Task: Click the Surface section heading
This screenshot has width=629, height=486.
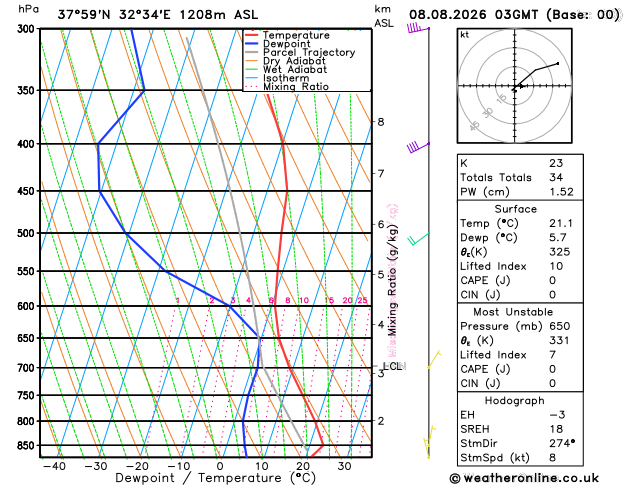Action: (515, 209)
